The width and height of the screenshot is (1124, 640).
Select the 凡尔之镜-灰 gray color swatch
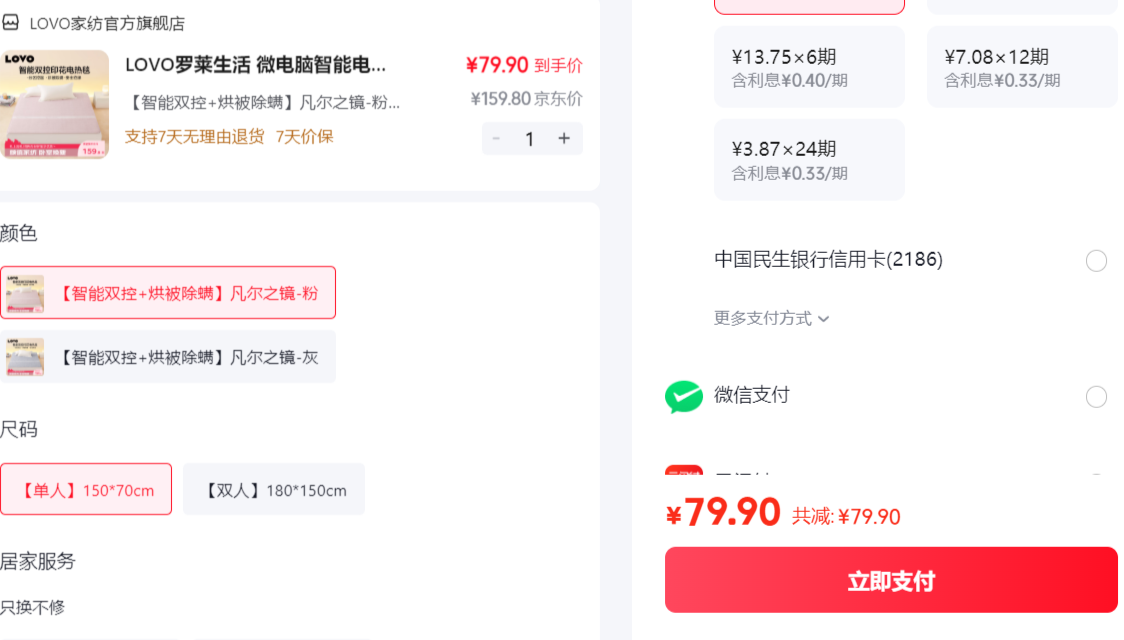[x=168, y=357]
